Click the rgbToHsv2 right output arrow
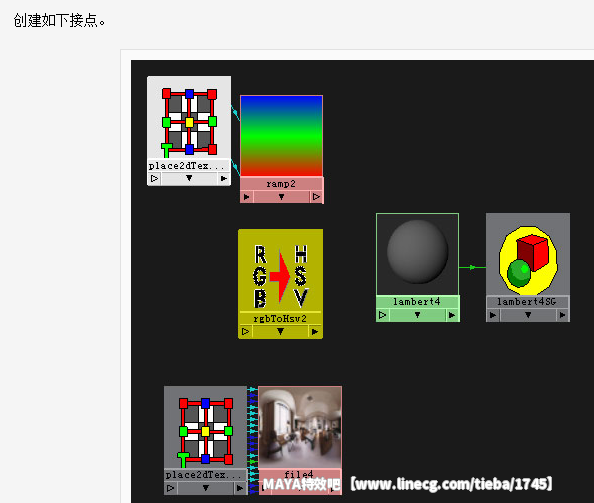This screenshot has height=503, width=594. [x=315, y=332]
